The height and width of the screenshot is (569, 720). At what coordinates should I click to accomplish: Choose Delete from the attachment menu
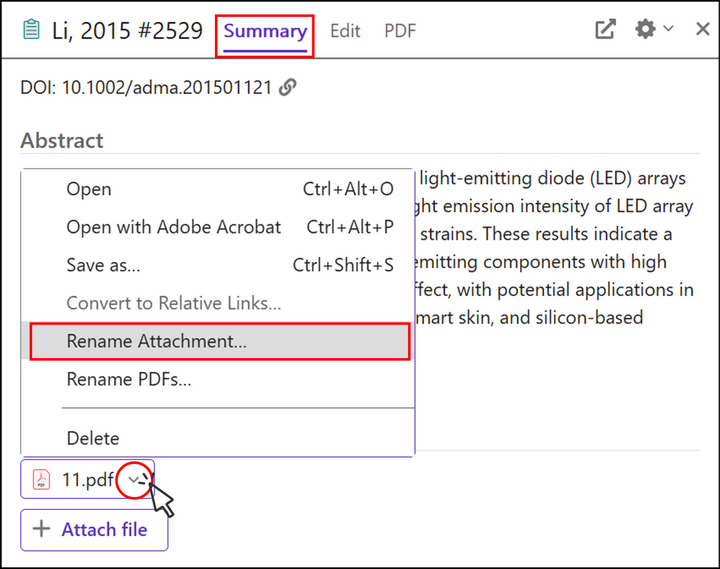pos(92,438)
